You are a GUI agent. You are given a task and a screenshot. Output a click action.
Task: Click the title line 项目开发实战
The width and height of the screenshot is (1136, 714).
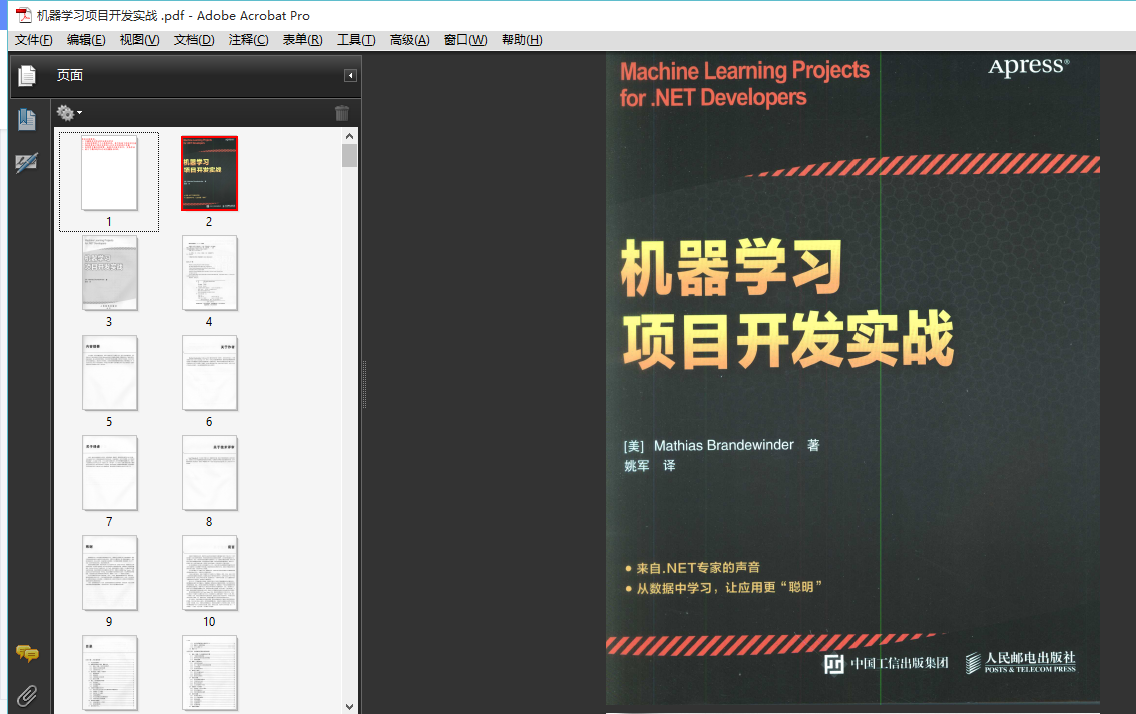tap(788, 339)
